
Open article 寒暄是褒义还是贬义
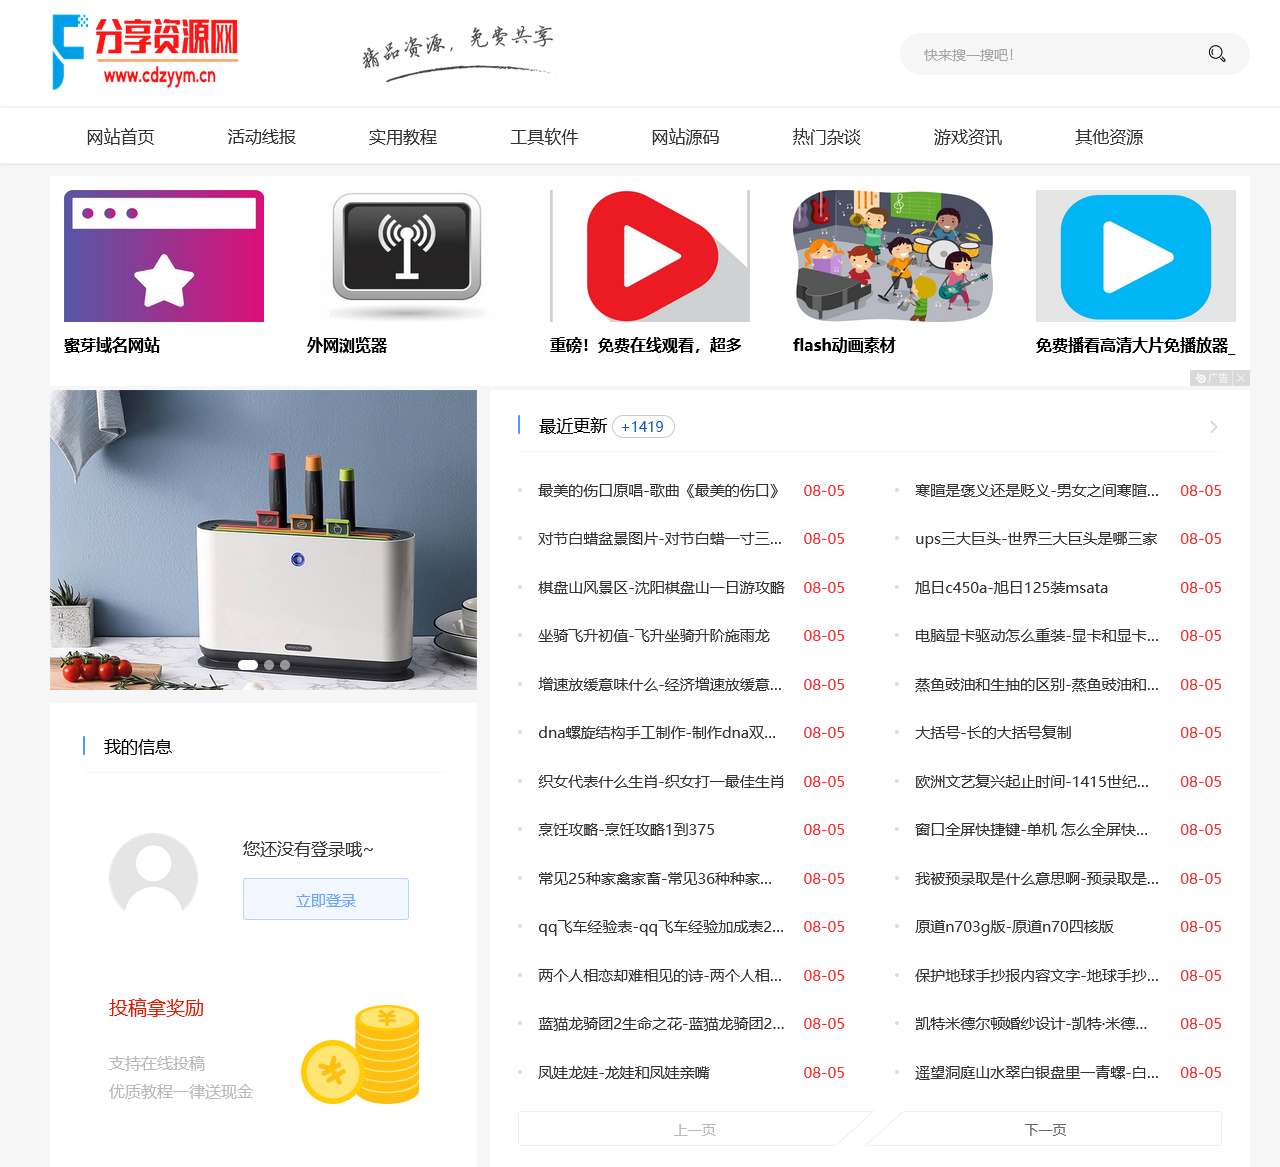[x=1037, y=490]
